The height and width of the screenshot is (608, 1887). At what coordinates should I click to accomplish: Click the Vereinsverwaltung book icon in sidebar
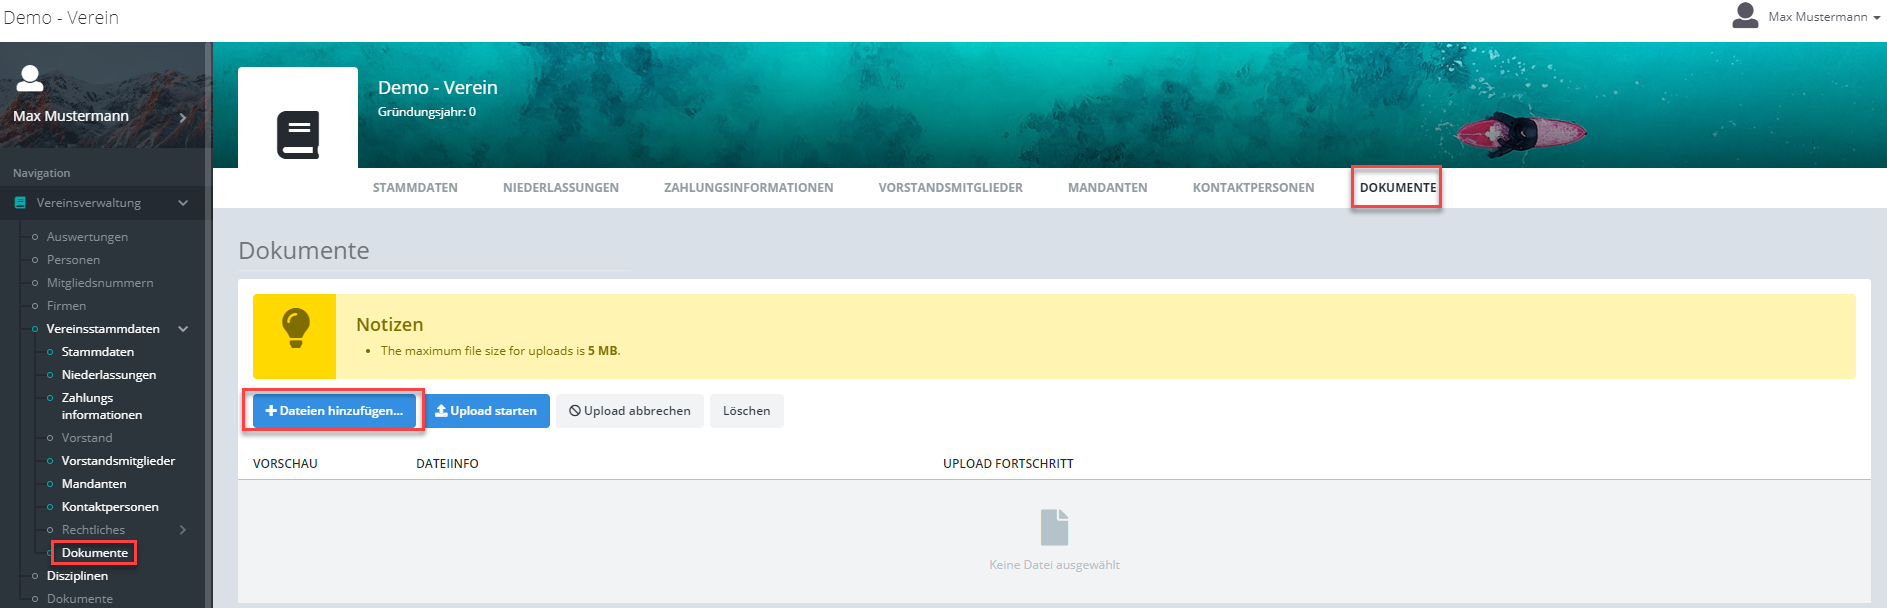pyautogui.click(x=20, y=203)
